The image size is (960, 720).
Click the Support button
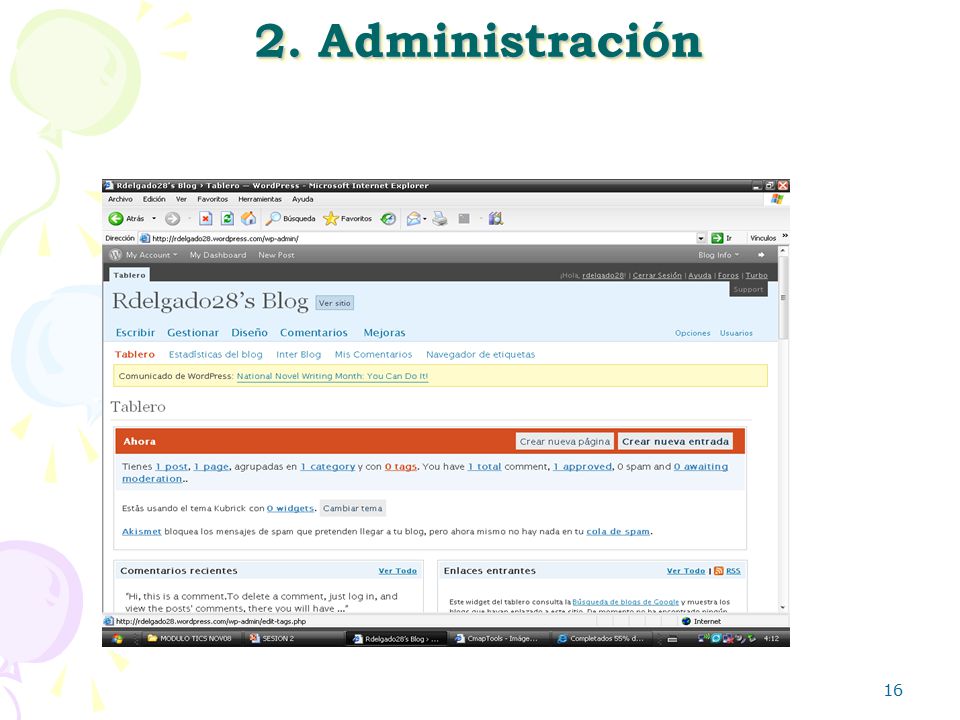point(748,290)
